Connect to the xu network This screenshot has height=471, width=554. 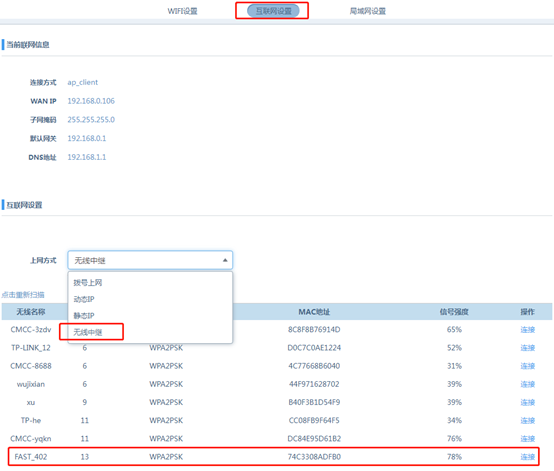[x=528, y=402]
